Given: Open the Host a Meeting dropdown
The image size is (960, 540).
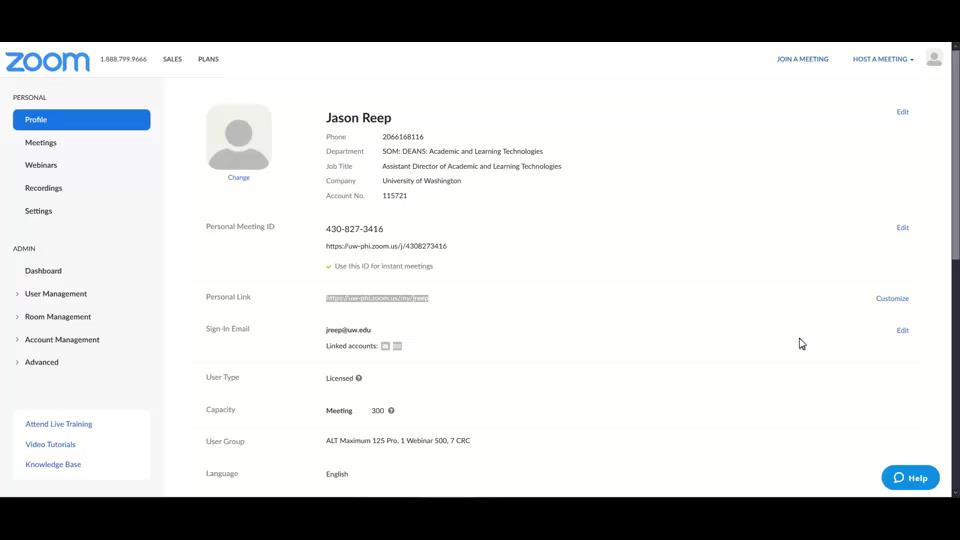Looking at the screenshot, I should [882, 59].
